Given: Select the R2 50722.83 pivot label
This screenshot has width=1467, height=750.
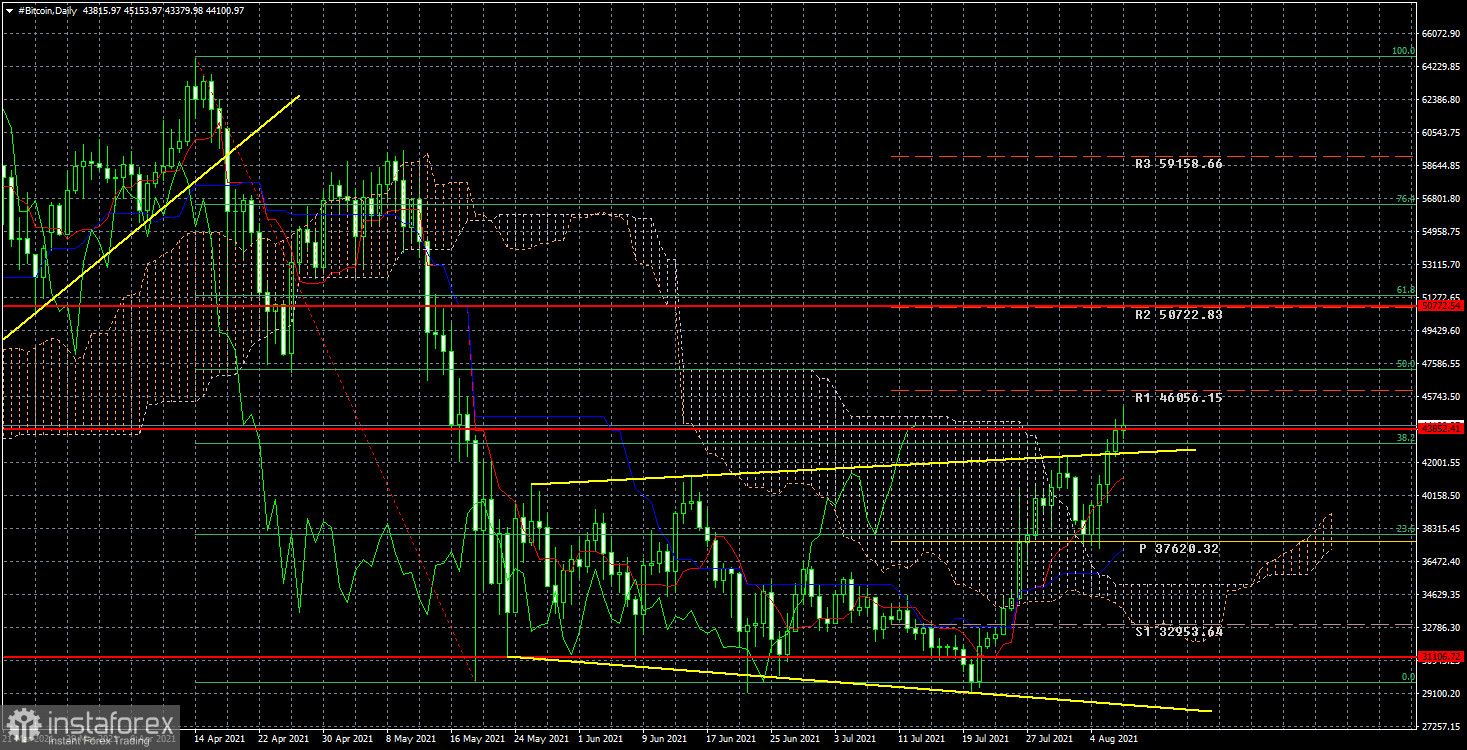Looking at the screenshot, I should (1179, 314).
